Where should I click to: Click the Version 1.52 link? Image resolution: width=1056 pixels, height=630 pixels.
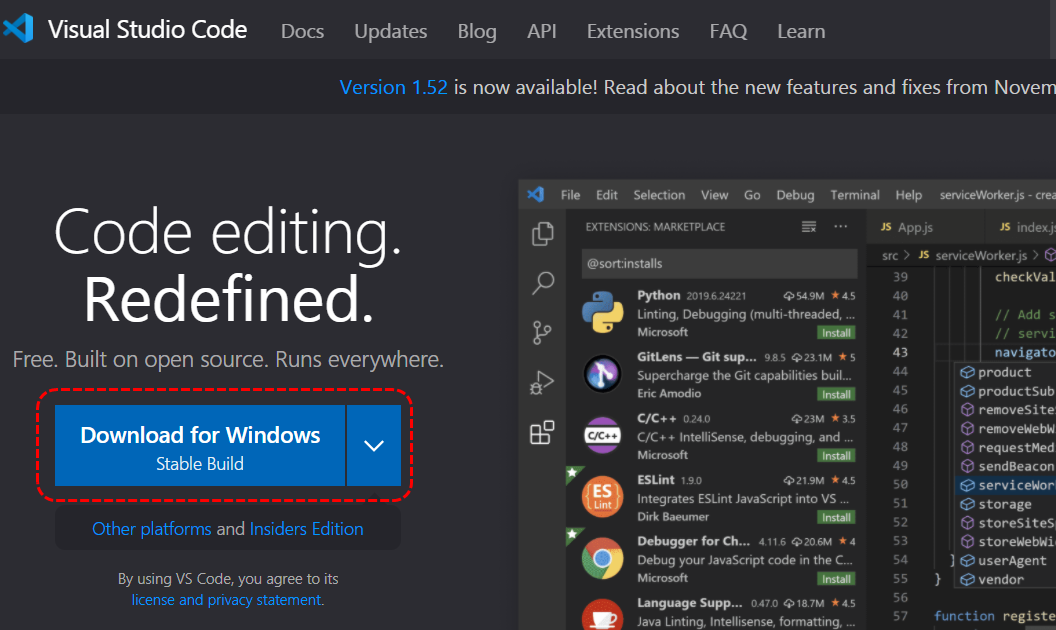pyautogui.click(x=393, y=87)
